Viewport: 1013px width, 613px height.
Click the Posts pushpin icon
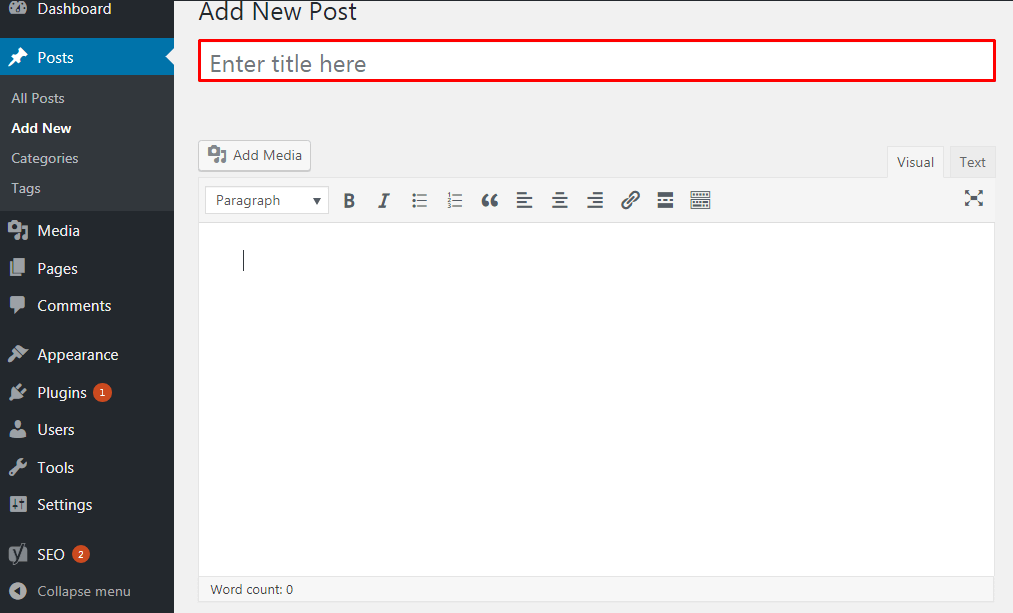[18, 57]
